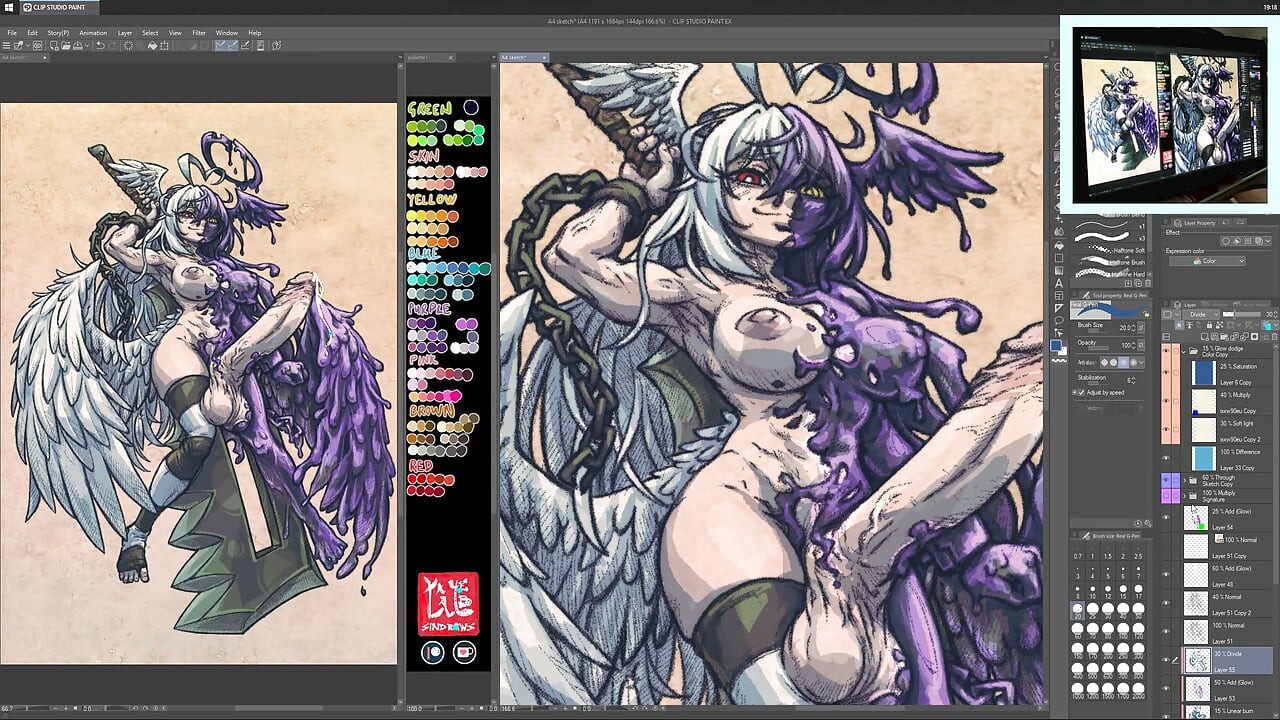1280x720 pixels.
Task: Open the anti-aliasing options dropdown
Action: point(1142,362)
